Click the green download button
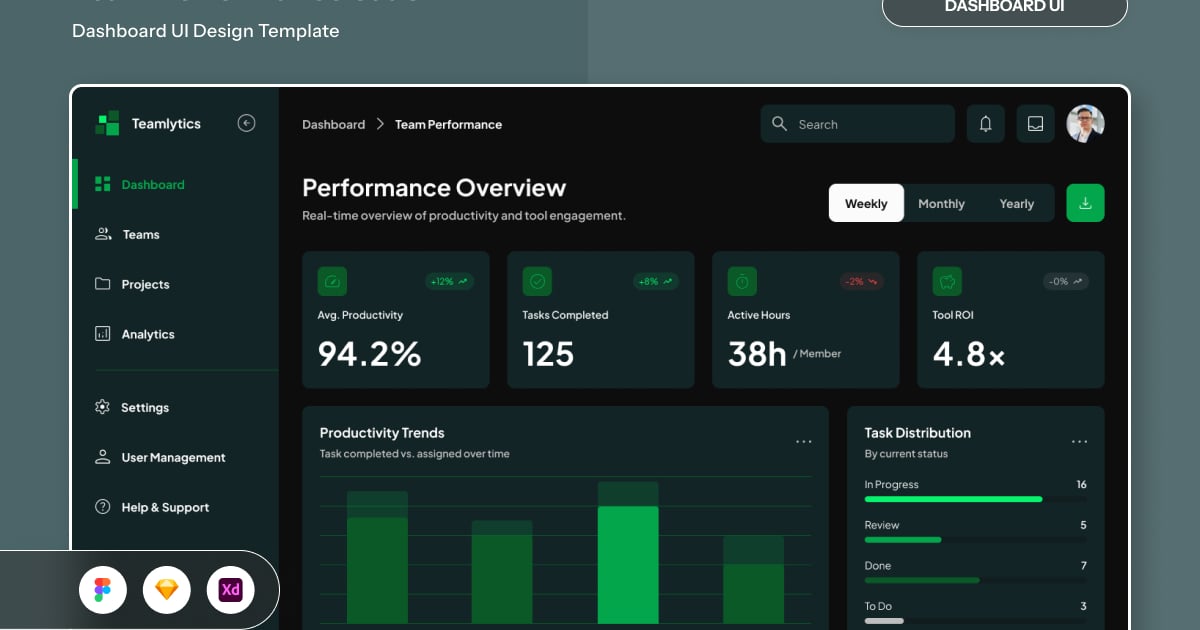The height and width of the screenshot is (630, 1200). pyautogui.click(x=1085, y=203)
